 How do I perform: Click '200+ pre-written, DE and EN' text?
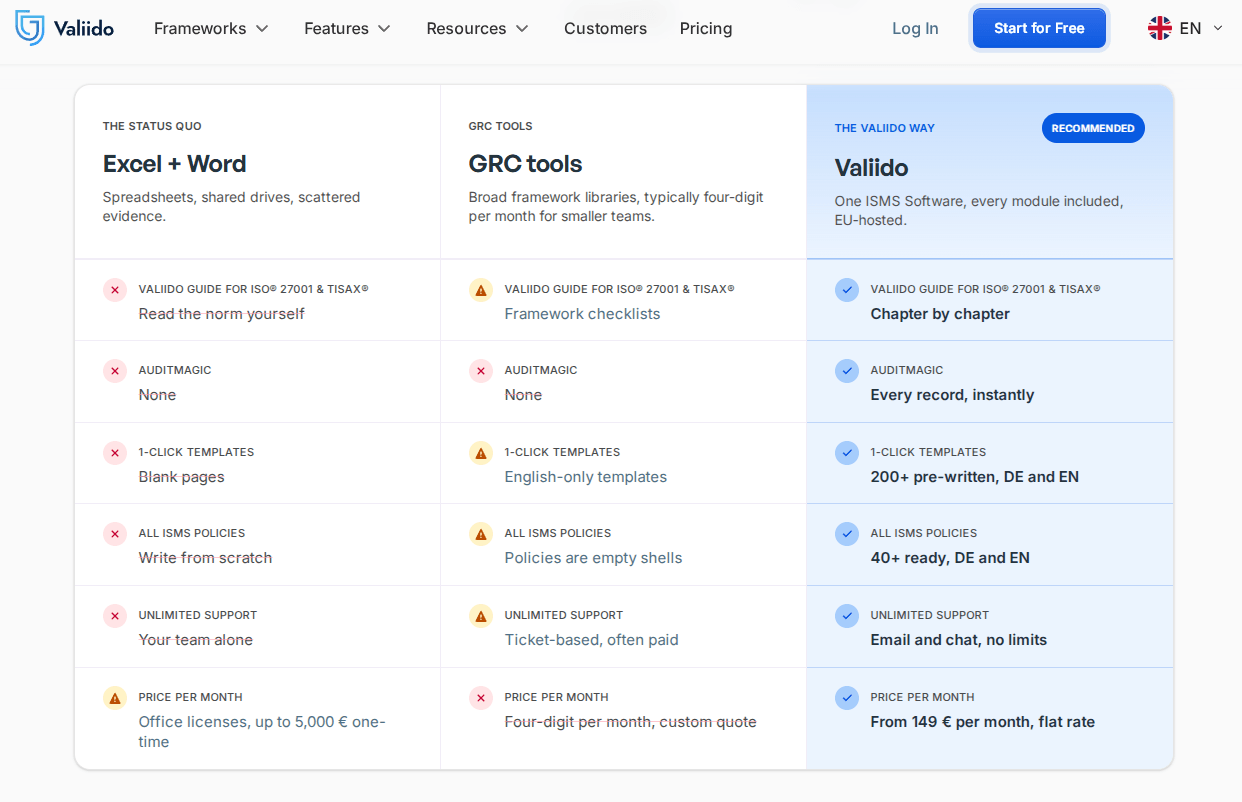coord(975,477)
